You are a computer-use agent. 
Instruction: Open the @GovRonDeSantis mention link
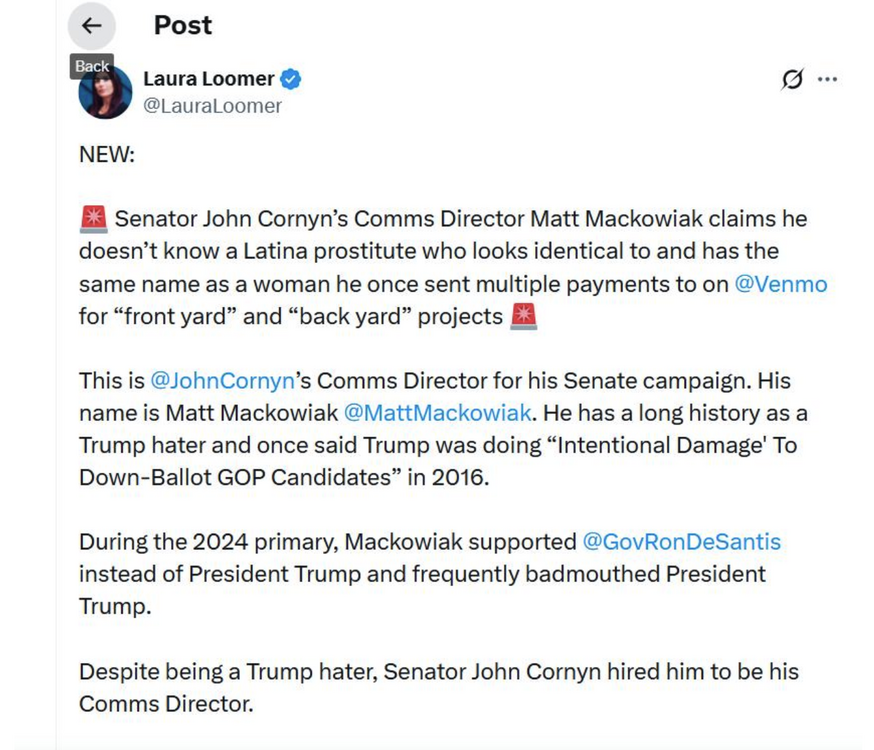[x=681, y=542]
